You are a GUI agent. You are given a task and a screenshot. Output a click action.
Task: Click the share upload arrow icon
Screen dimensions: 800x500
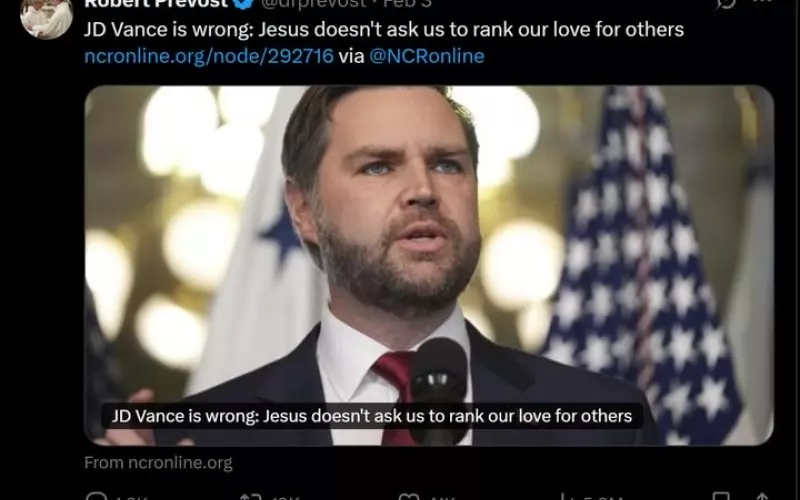762,496
